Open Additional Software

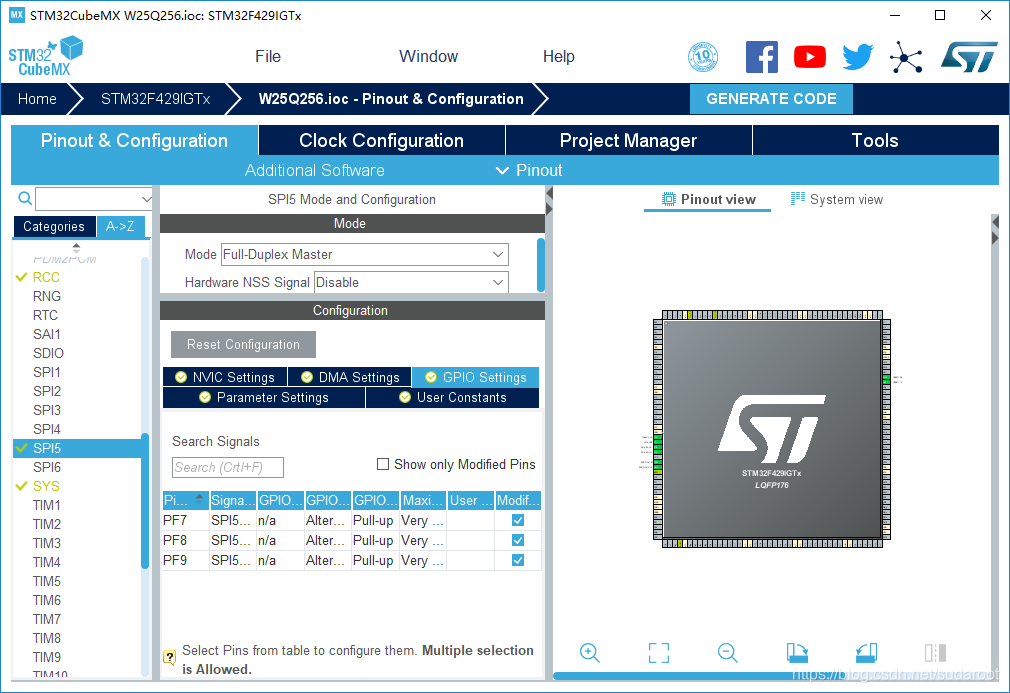pos(314,171)
